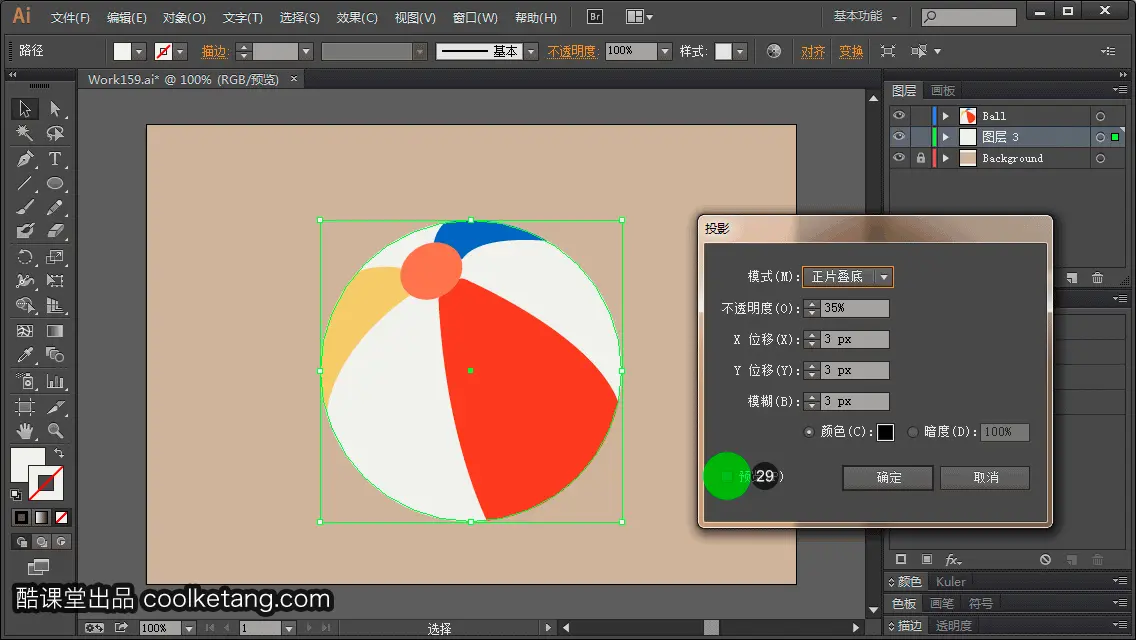Open the fill color dropdown in control bar
Image resolution: width=1136 pixels, height=640 pixels.
pyautogui.click(x=139, y=51)
